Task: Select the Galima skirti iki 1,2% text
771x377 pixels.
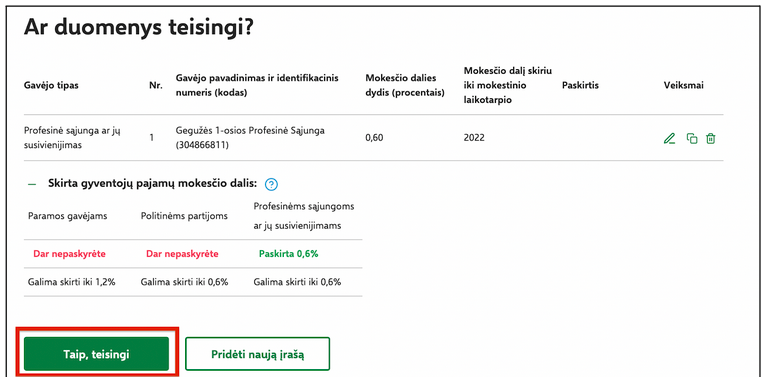Action: pos(72,282)
